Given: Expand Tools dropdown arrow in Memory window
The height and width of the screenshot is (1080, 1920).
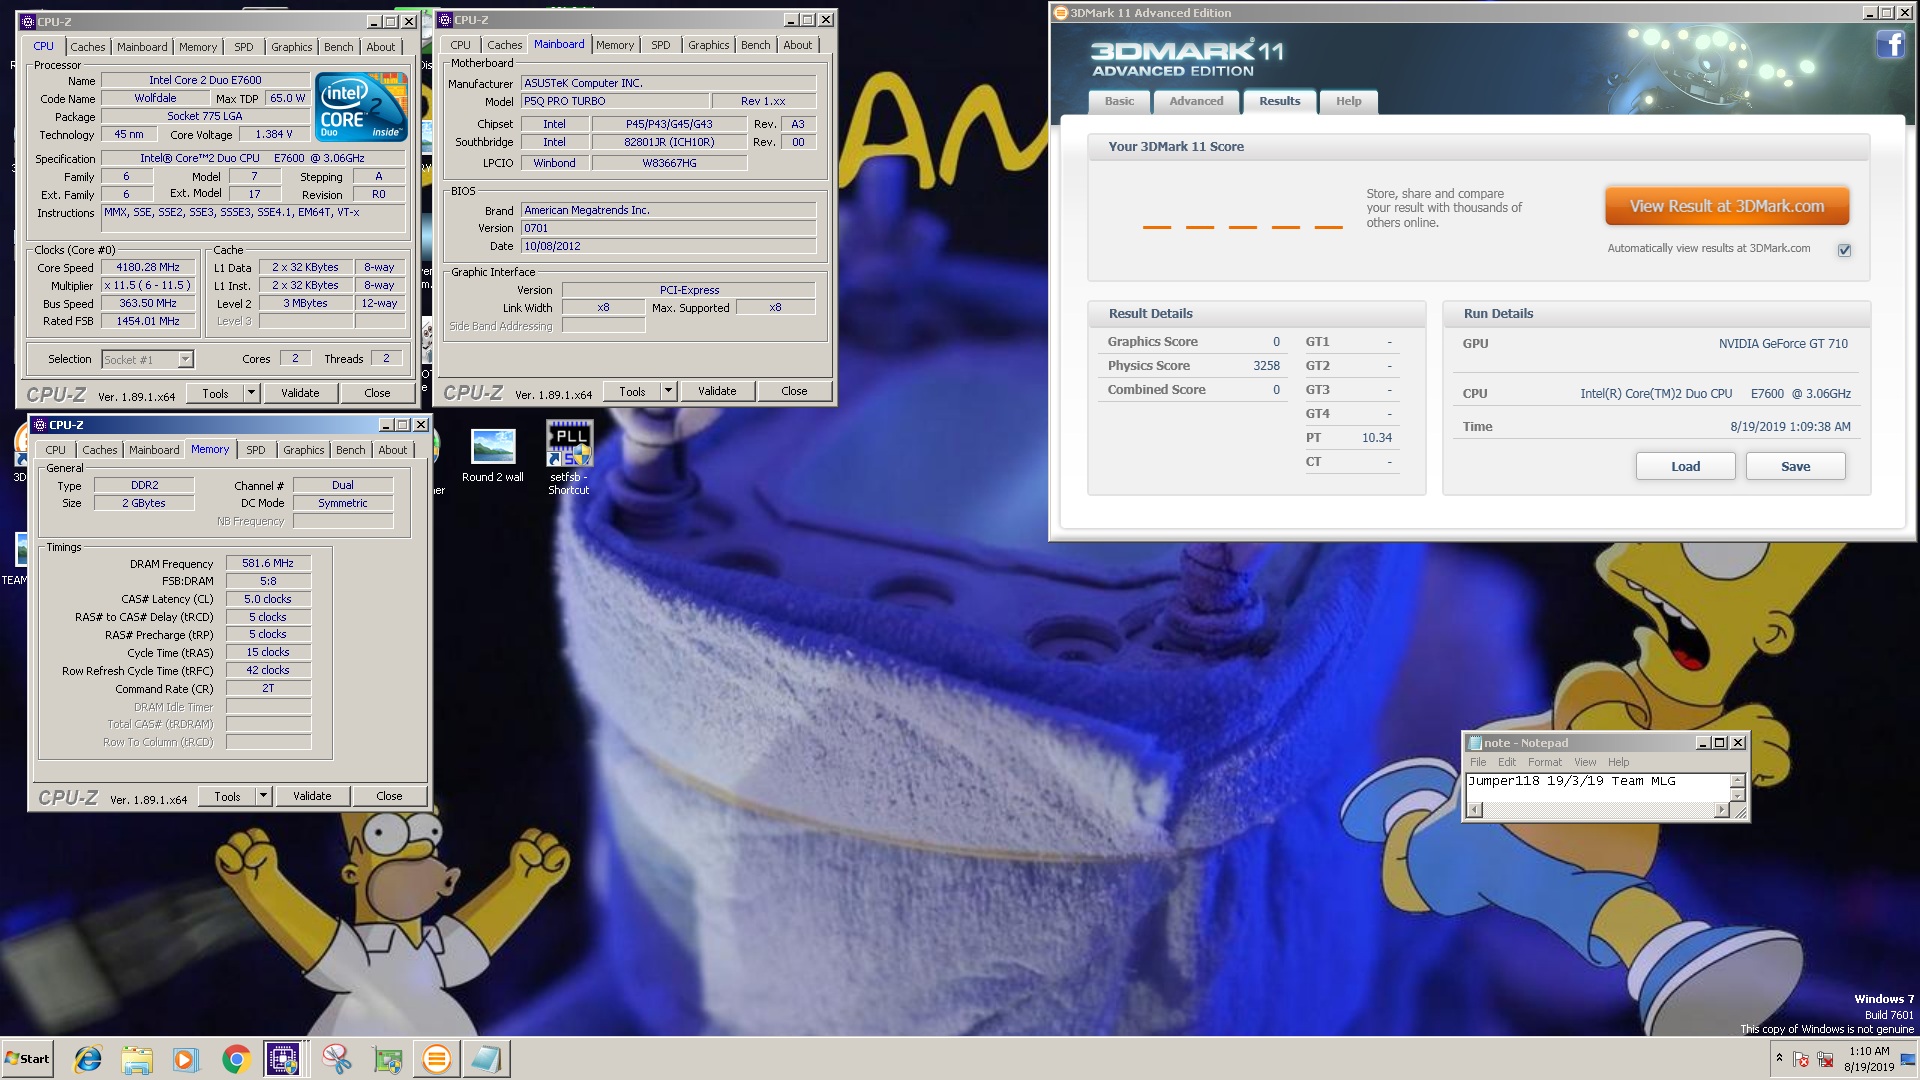Looking at the screenshot, I should pyautogui.click(x=264, y=796).
